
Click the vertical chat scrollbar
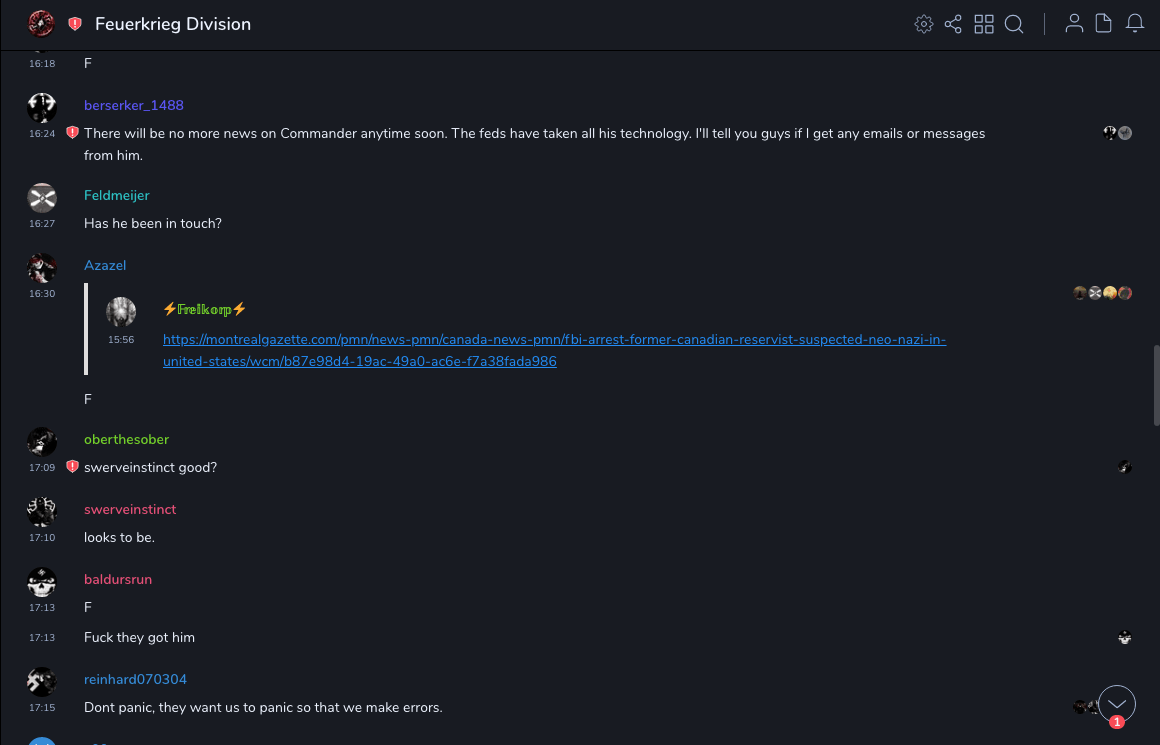coord(1156,385)
